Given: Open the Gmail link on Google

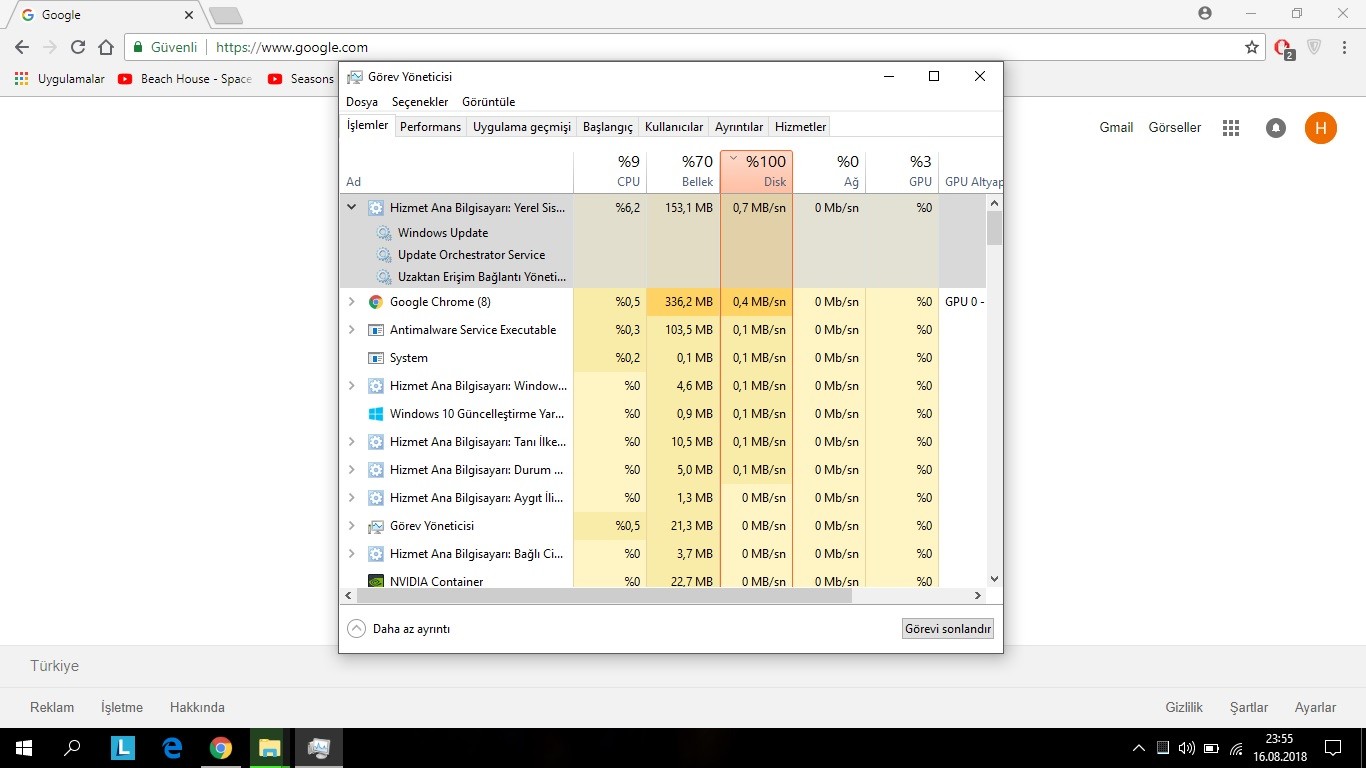Looking at the screenshot, I should (1116, 127).
